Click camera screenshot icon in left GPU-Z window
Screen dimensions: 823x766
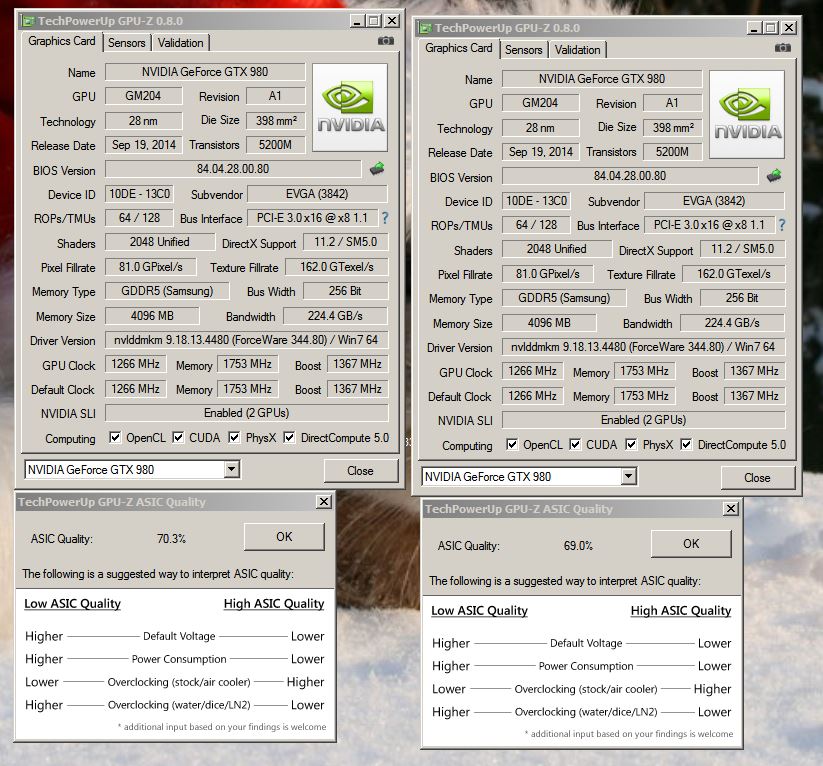coord(386,41)
